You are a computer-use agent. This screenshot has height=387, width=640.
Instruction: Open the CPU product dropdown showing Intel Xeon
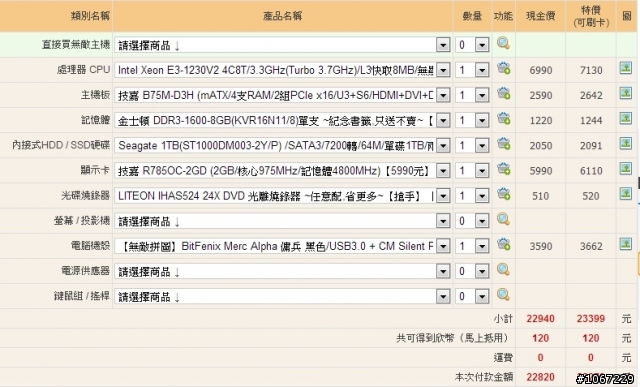(282, 70)
